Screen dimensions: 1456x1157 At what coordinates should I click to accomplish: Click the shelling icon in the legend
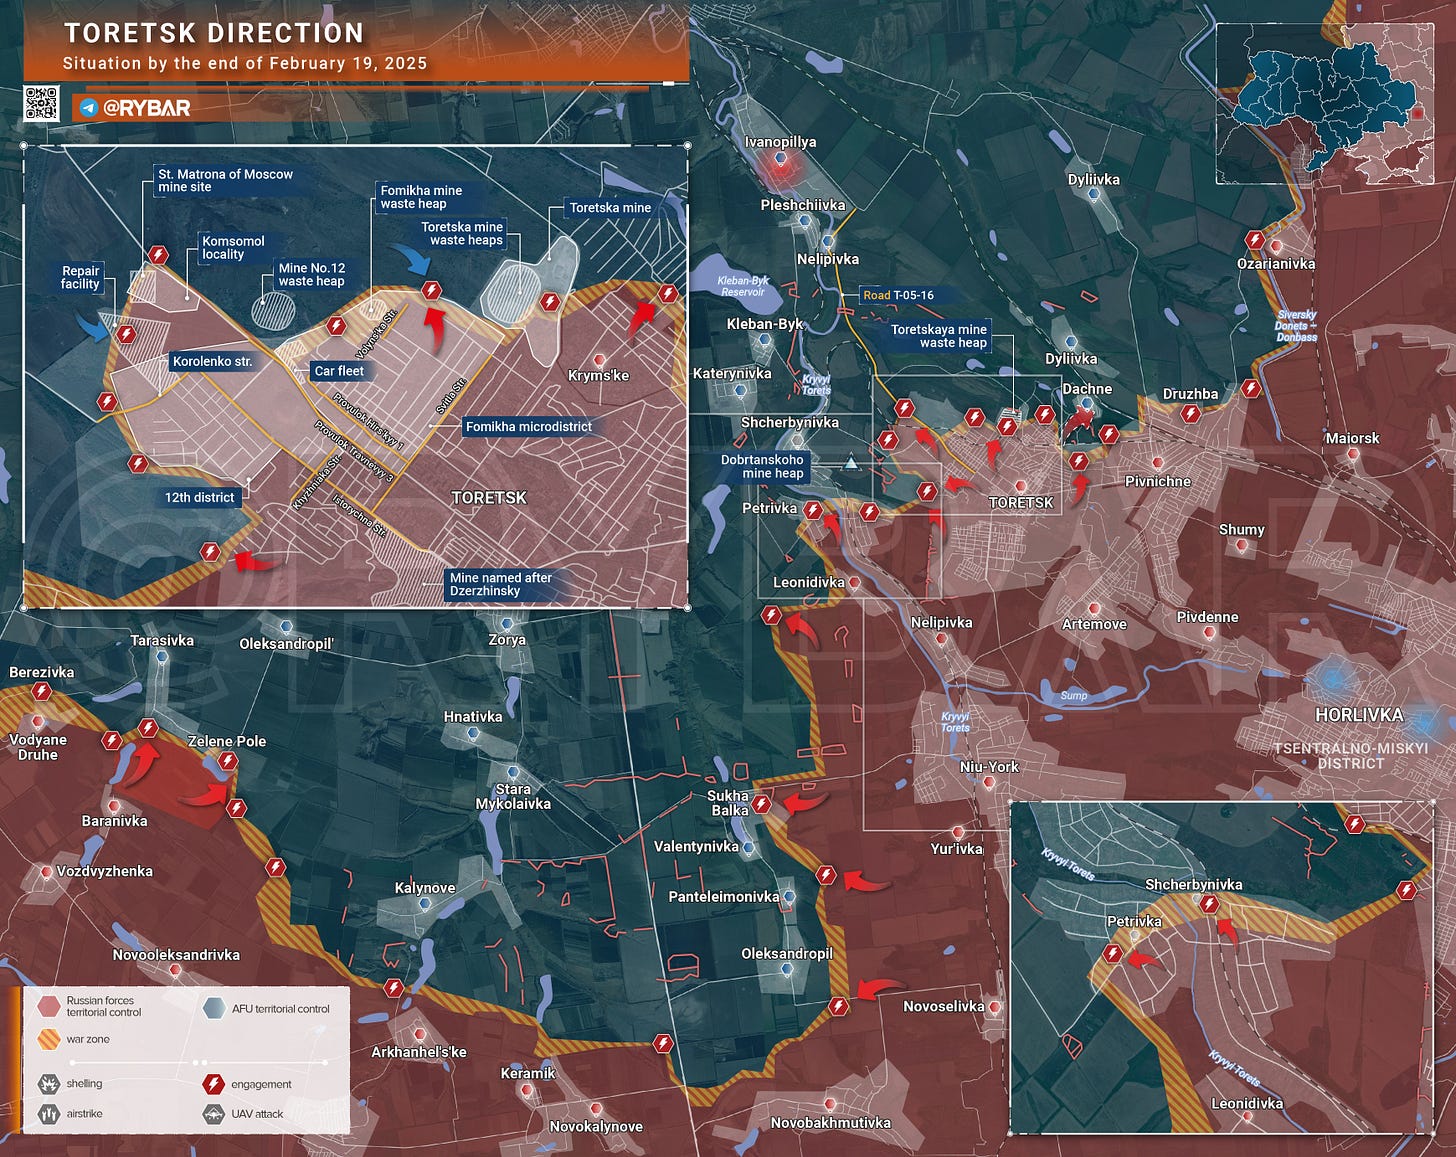tap(48, 1083)
